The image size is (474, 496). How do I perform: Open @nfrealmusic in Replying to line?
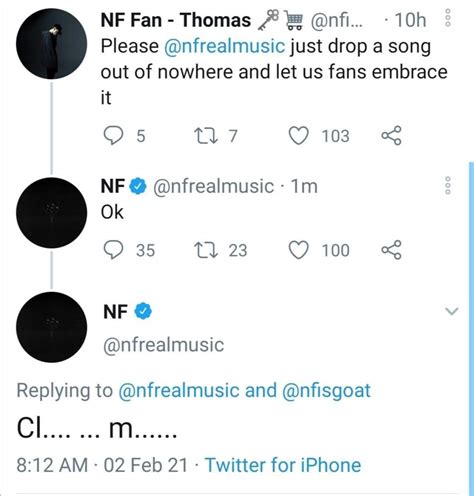click(x=179, y=391)
